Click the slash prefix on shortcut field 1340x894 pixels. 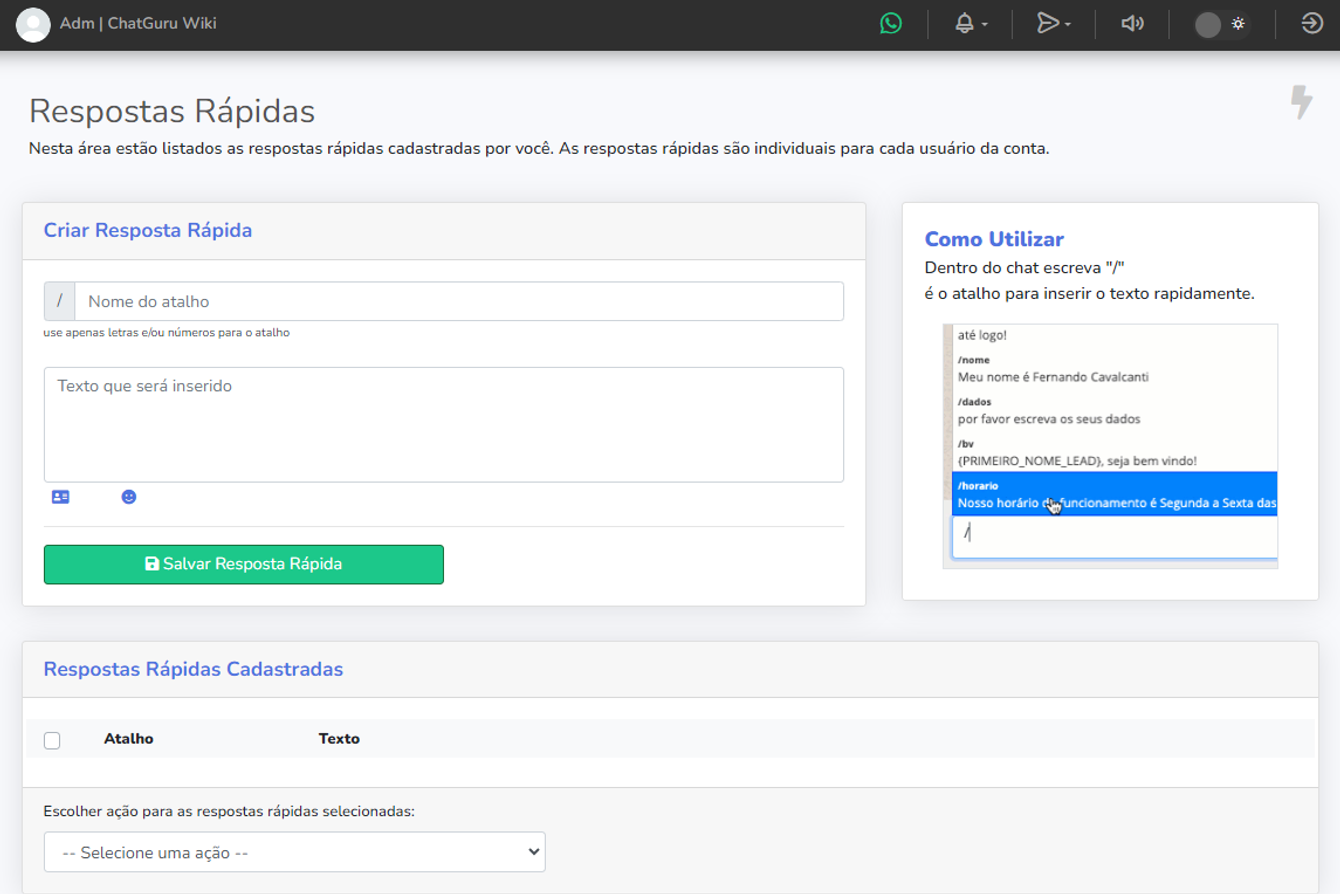coord(60,301)
